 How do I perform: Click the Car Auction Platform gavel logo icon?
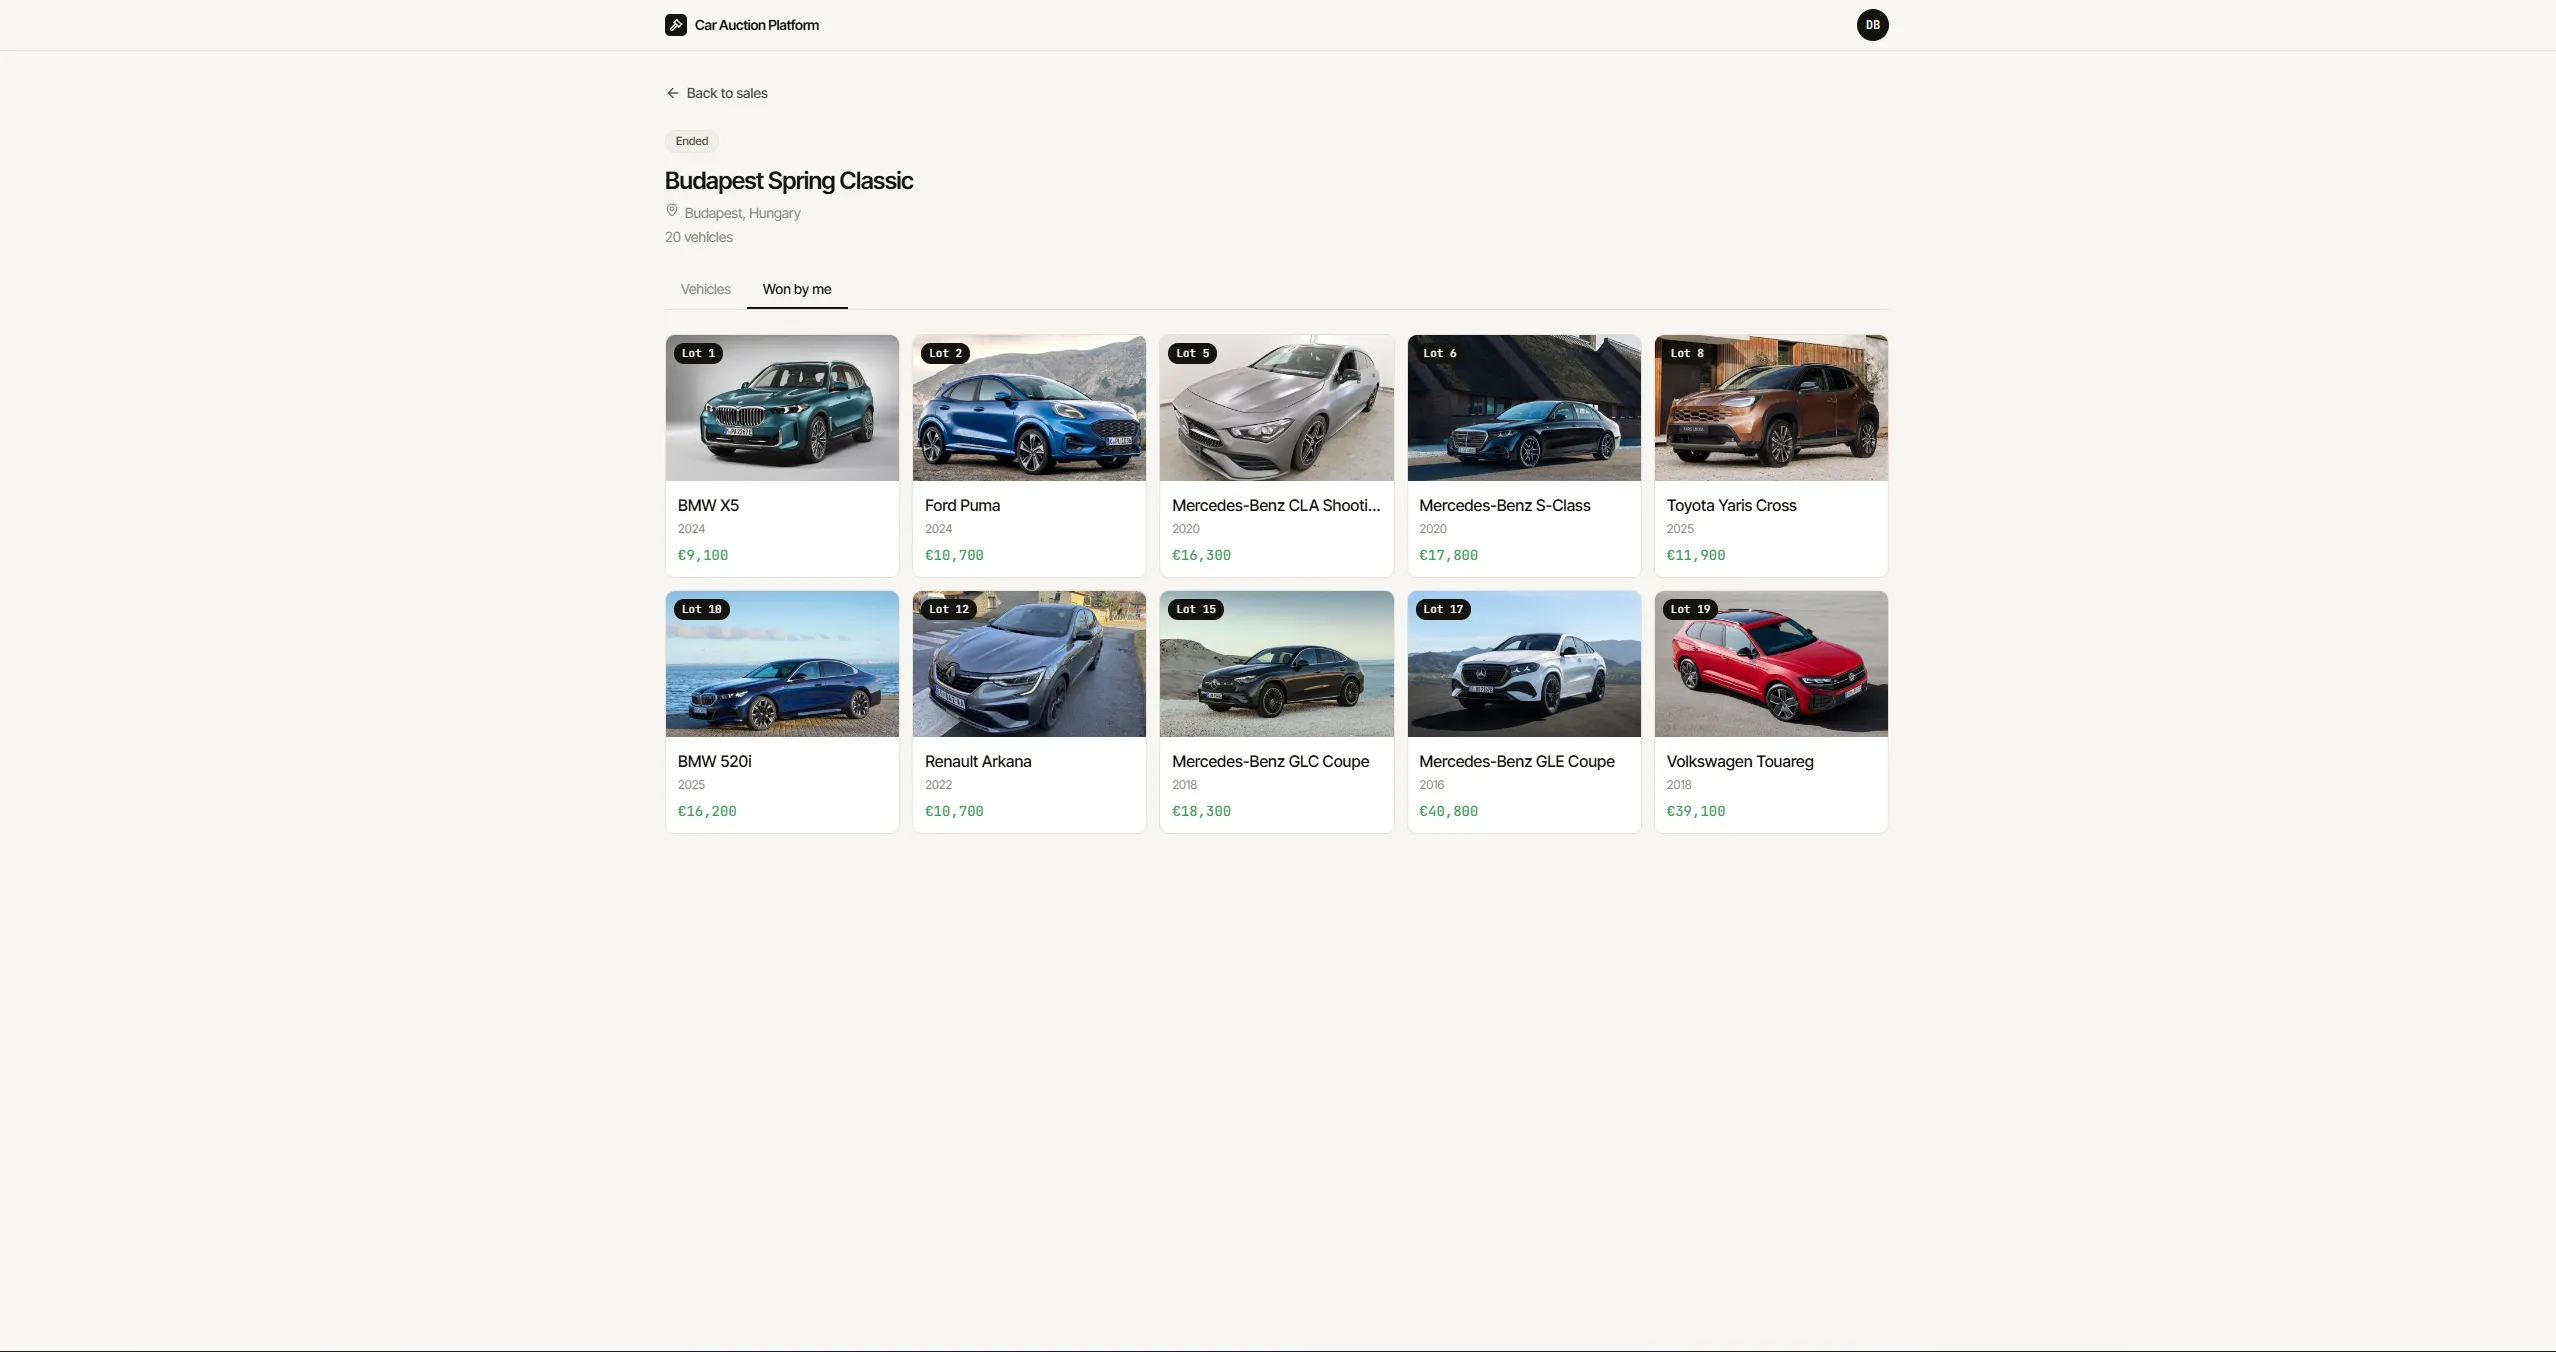tap(676, 25)
